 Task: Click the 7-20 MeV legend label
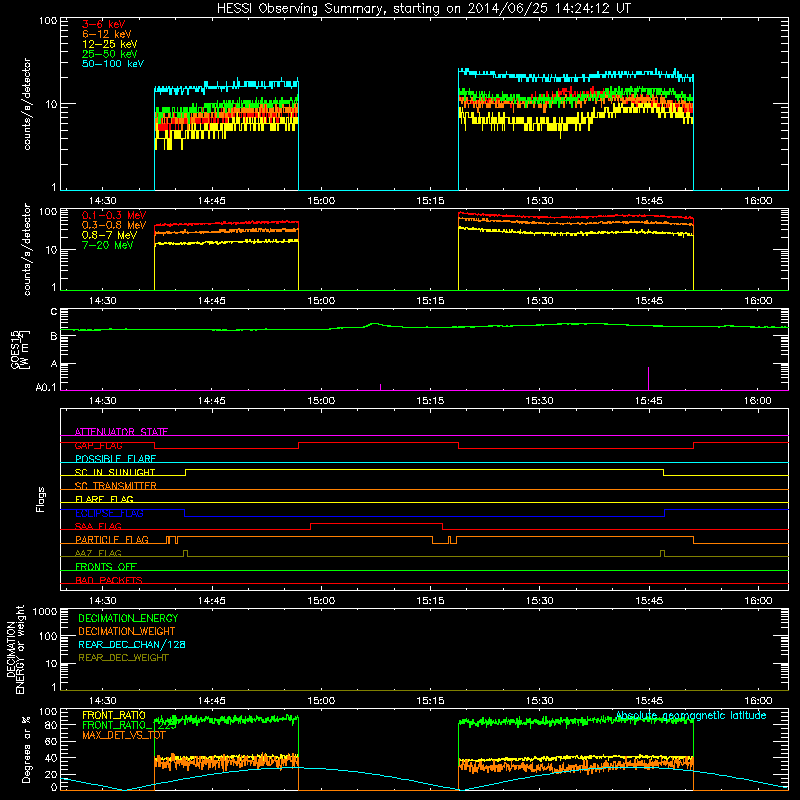tap(108, 245)
